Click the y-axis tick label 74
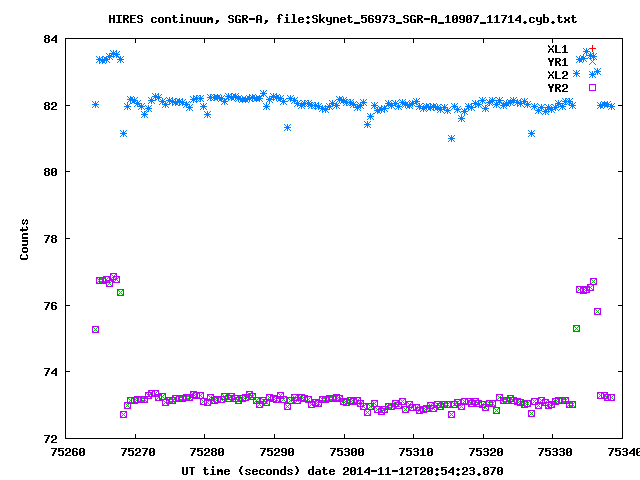 pyautogui.click(x=51, y=372)
